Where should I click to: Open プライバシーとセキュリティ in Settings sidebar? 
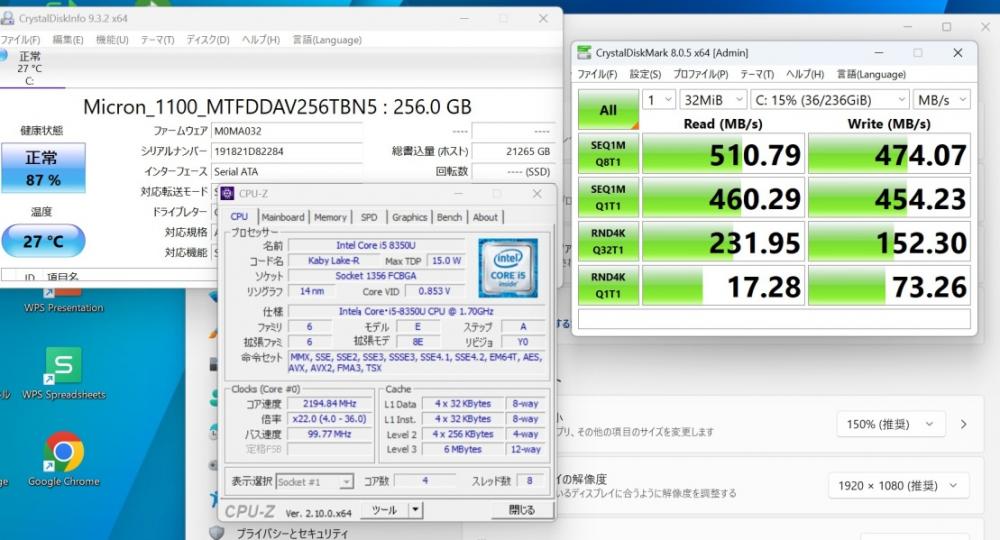pyautogui.click(x=292, y=533)
